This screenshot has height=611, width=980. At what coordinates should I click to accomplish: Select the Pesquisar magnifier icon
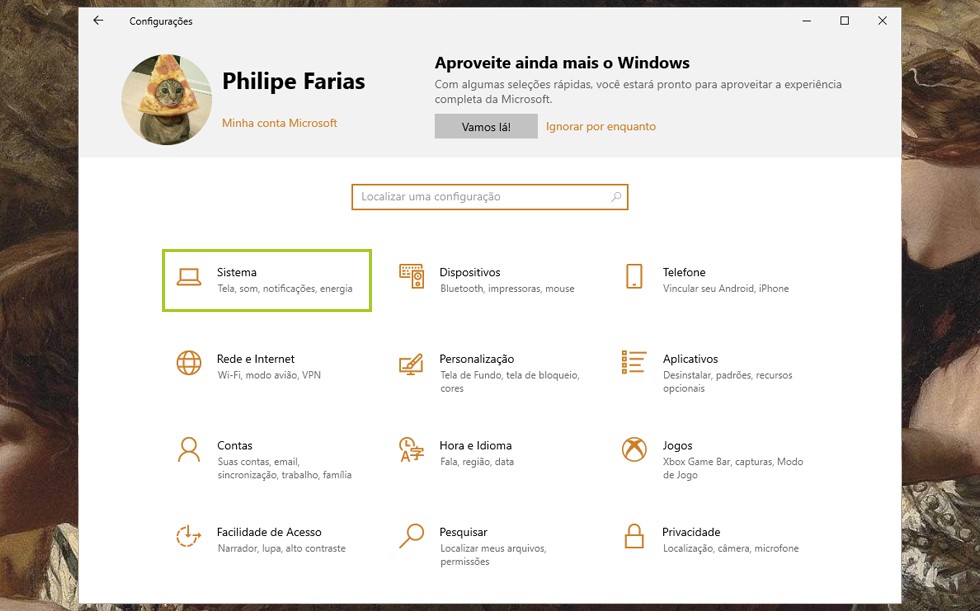[x=411, y=536]
